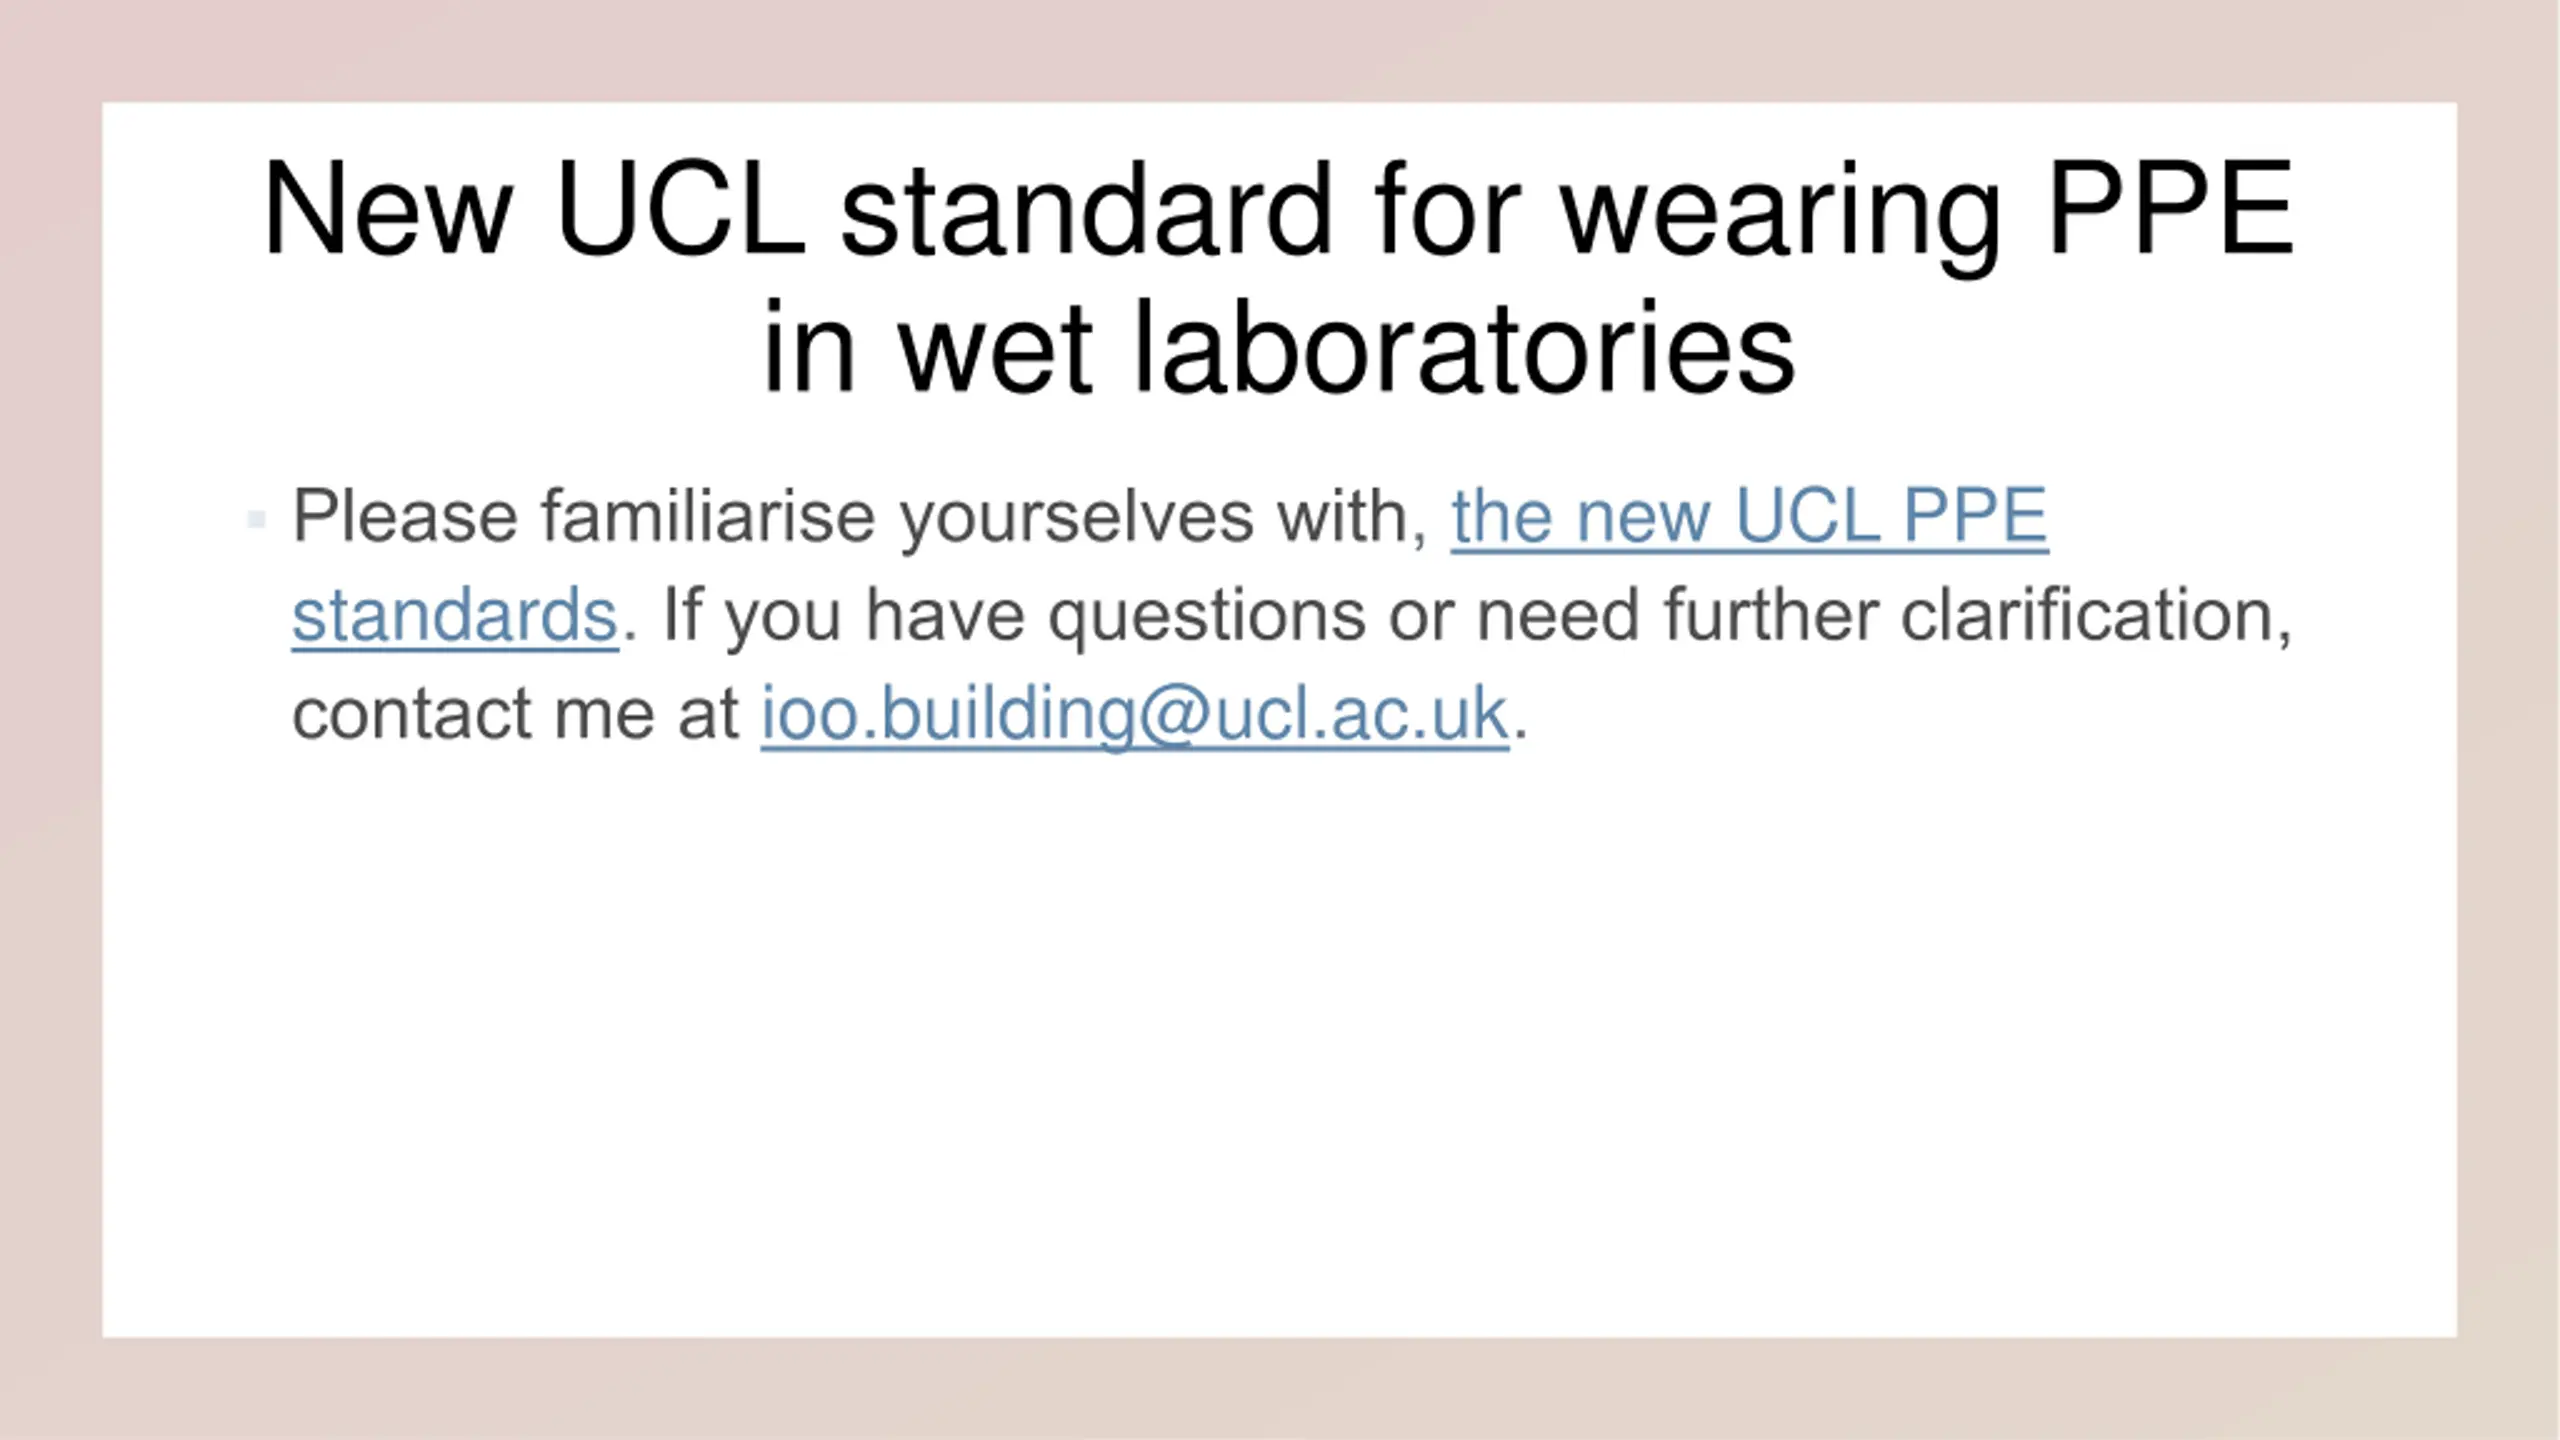Open the 'the new UCL PPE' hyperlink
The width and height of the screenshot is (2560, 1440).
pyautogui.click(x=1749, y=517)
